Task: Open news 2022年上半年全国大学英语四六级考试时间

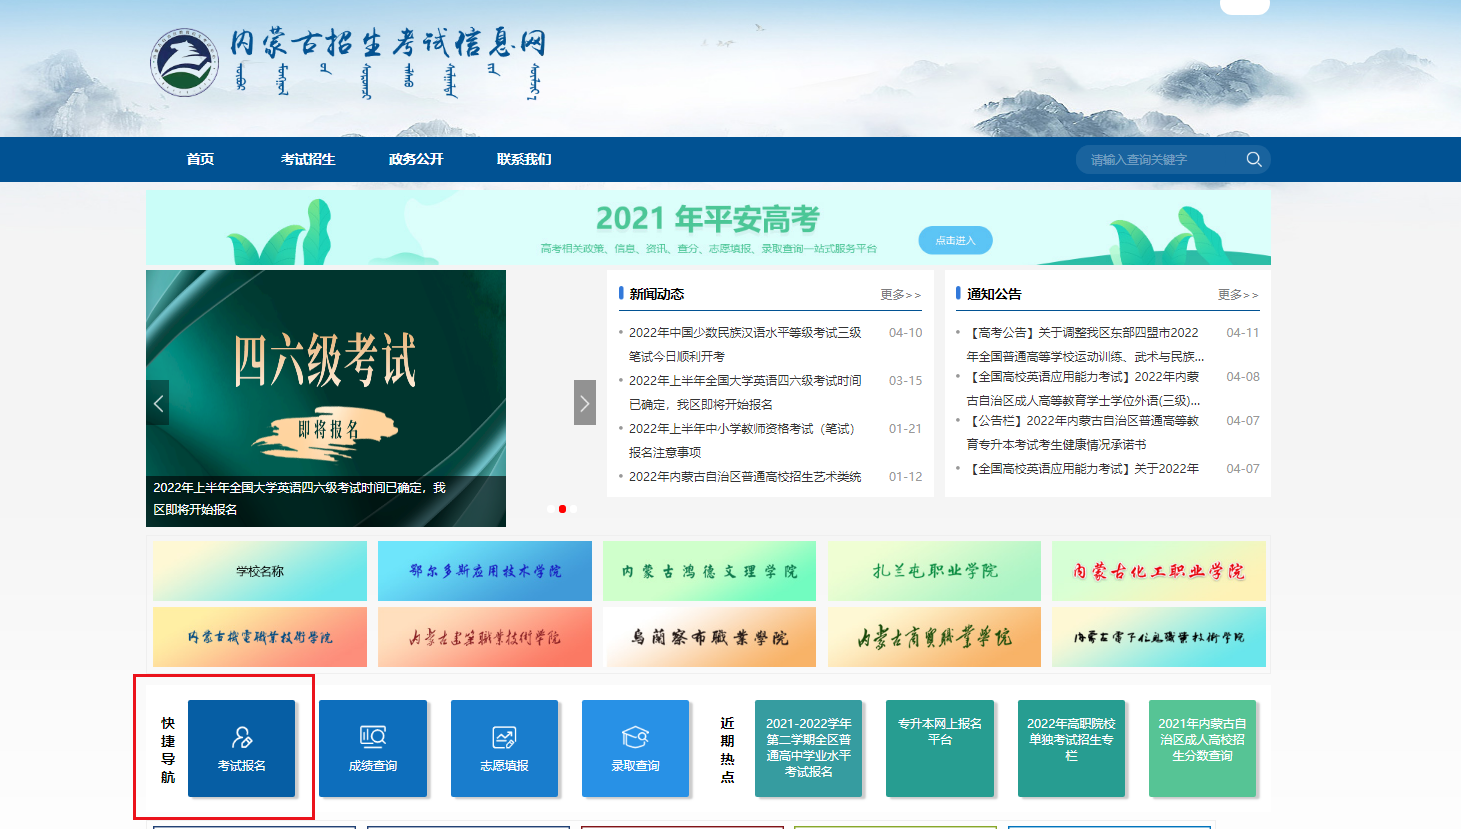Action: (x=745, y=392)
